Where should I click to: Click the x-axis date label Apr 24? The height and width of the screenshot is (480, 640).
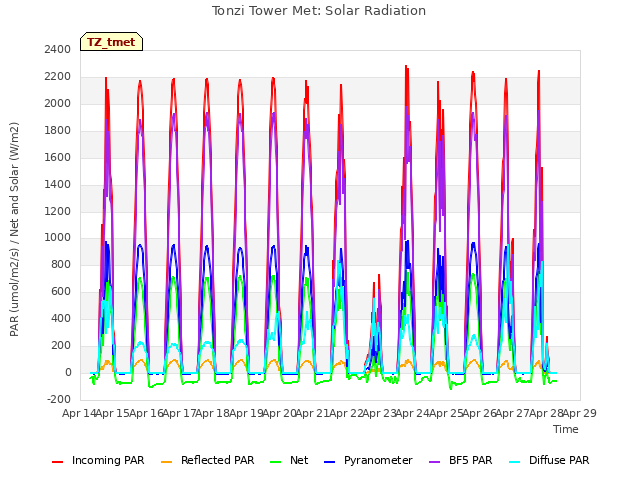point(413,413)
